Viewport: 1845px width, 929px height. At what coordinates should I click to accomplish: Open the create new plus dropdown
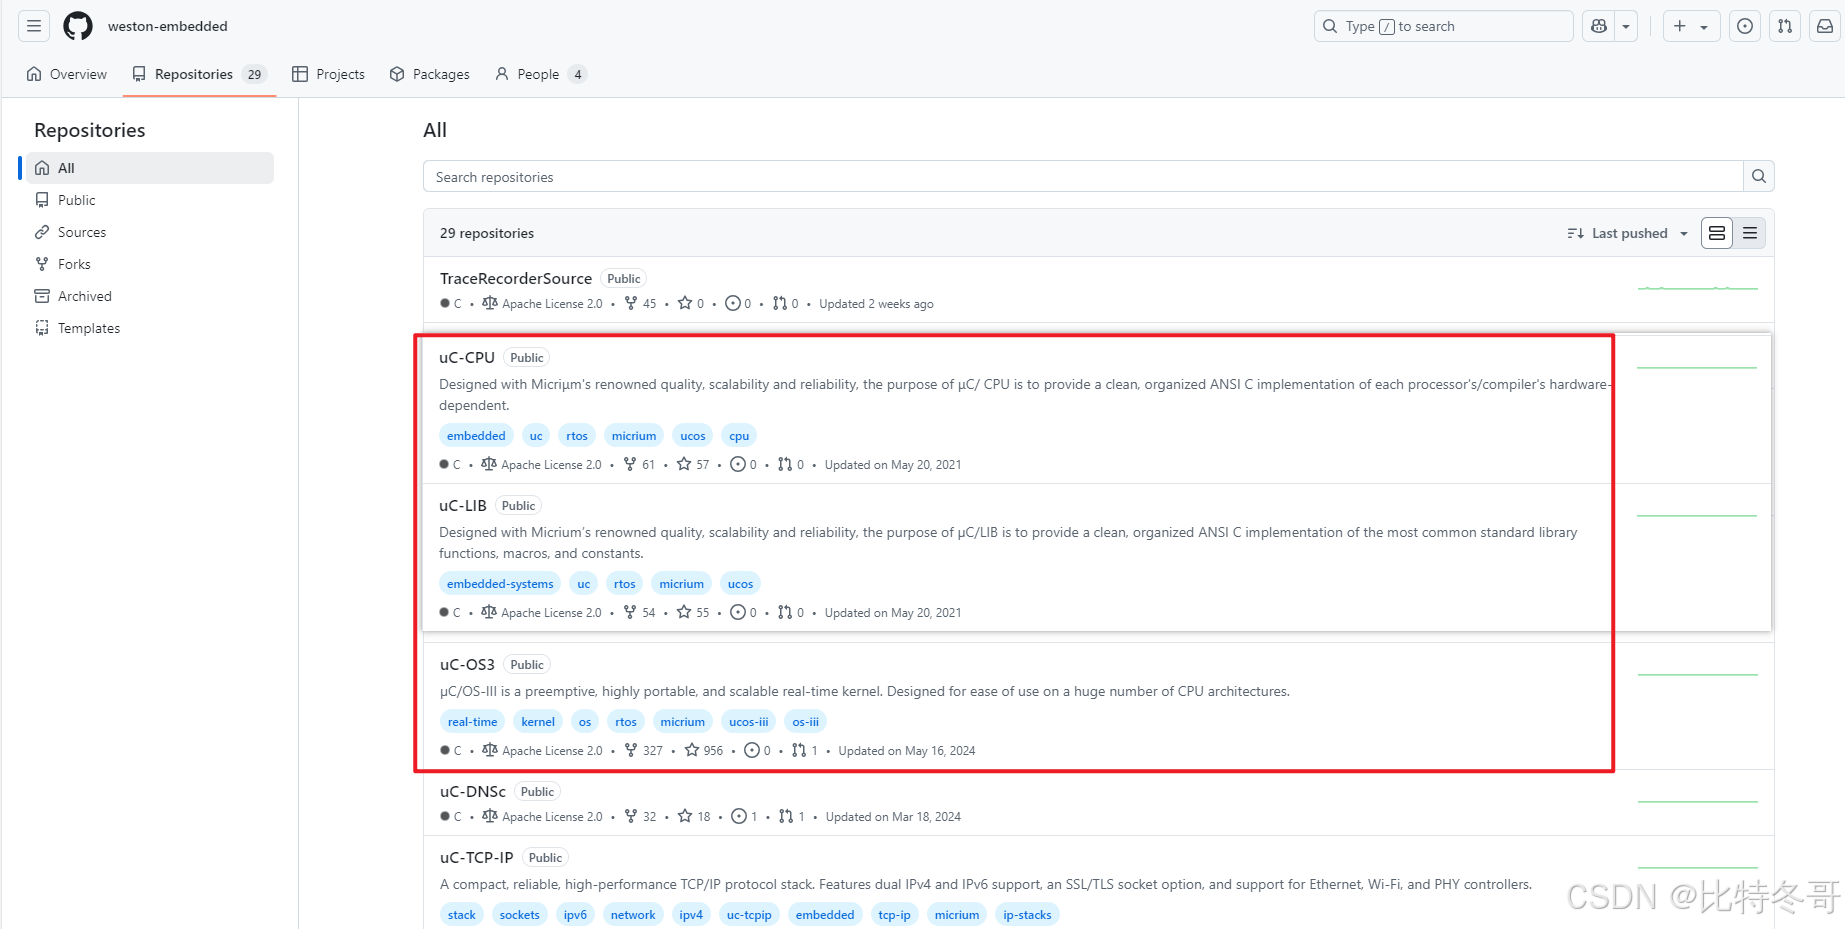(1691, 26)
